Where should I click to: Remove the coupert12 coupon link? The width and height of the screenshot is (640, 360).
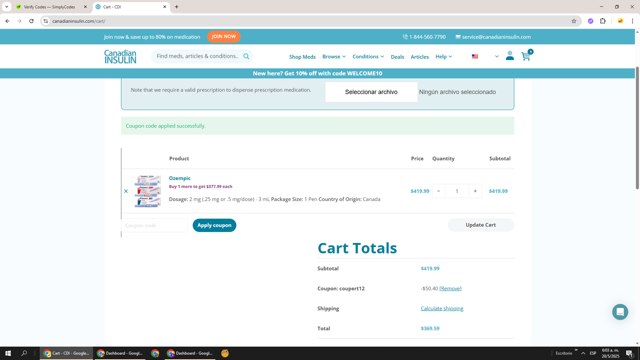[x=450, y=288]
